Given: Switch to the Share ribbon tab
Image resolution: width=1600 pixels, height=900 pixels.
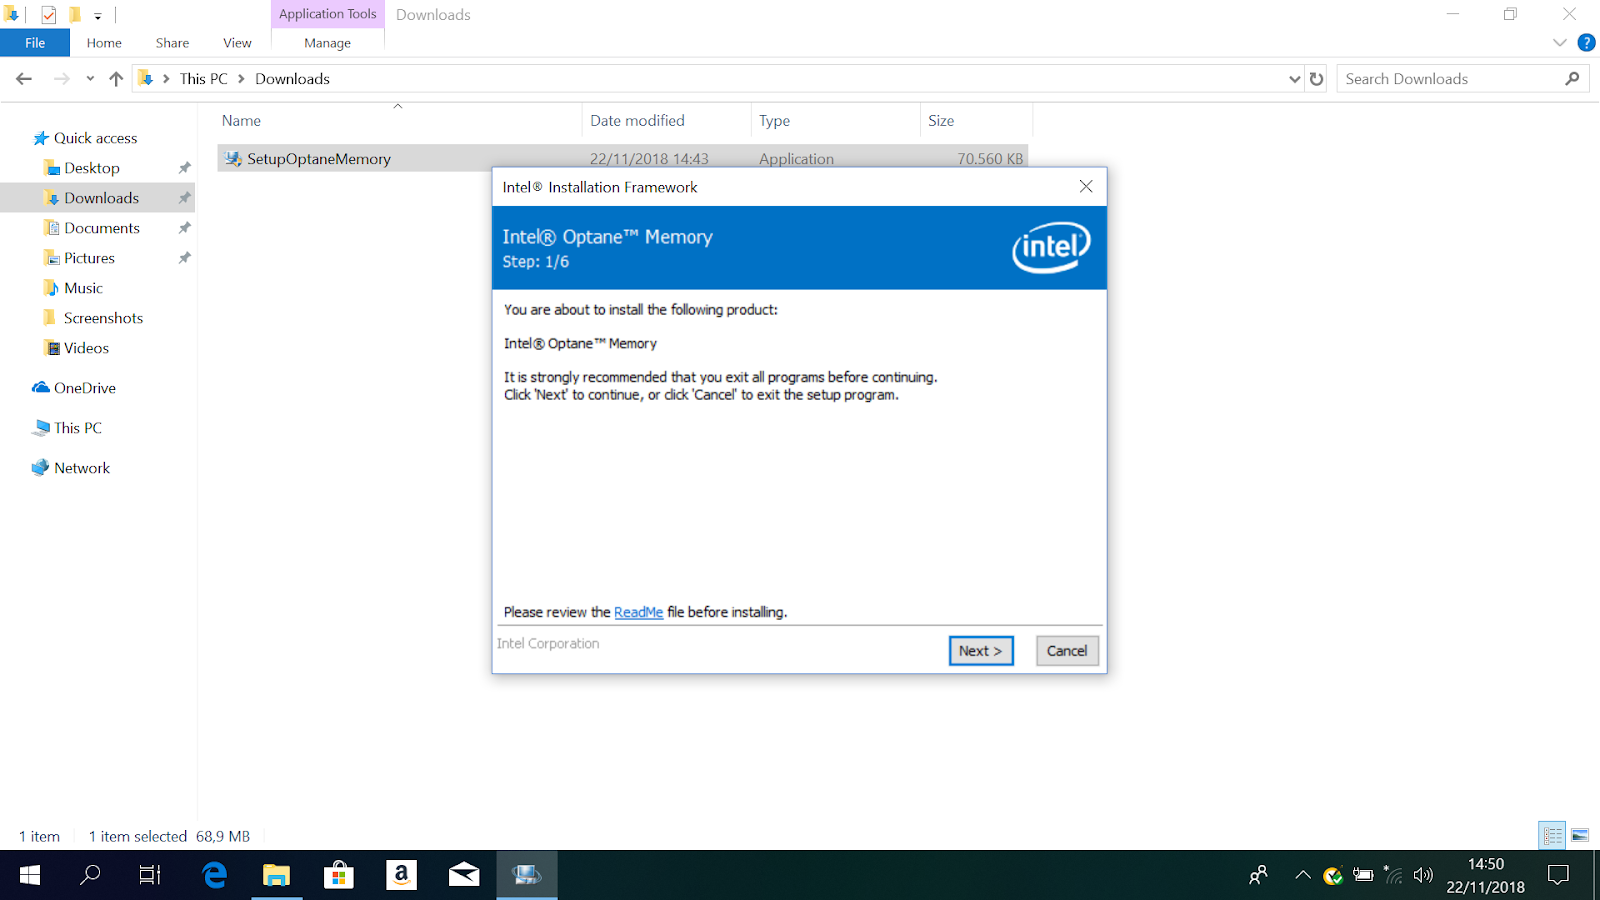Looking at the screenshot, I should (172, 43).
